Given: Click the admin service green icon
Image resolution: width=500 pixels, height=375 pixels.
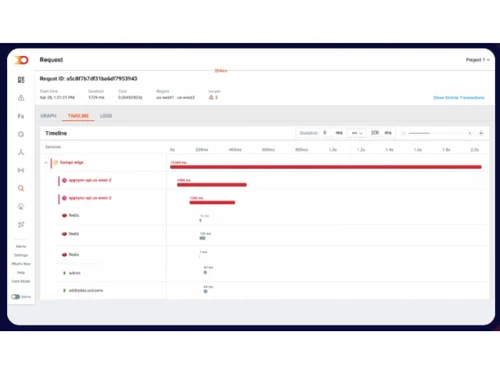Looking at the screenshot, I should [64, 273].
